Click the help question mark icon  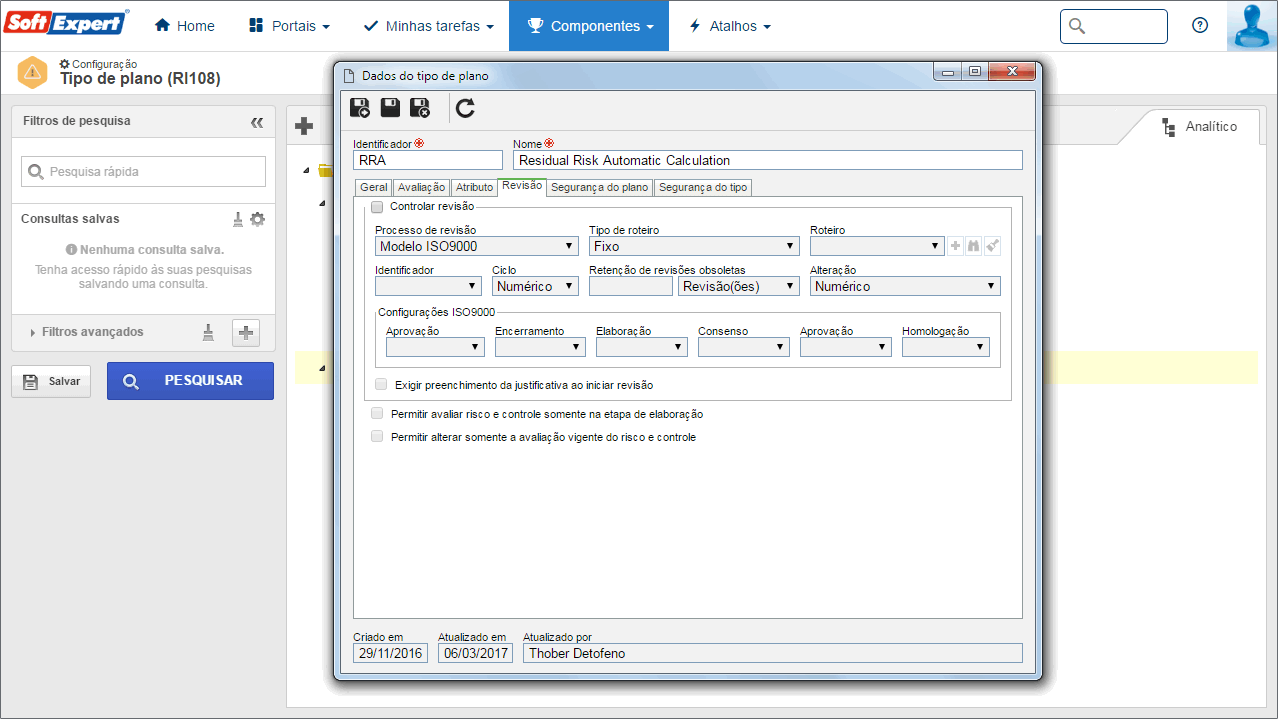pos(1200,26)
